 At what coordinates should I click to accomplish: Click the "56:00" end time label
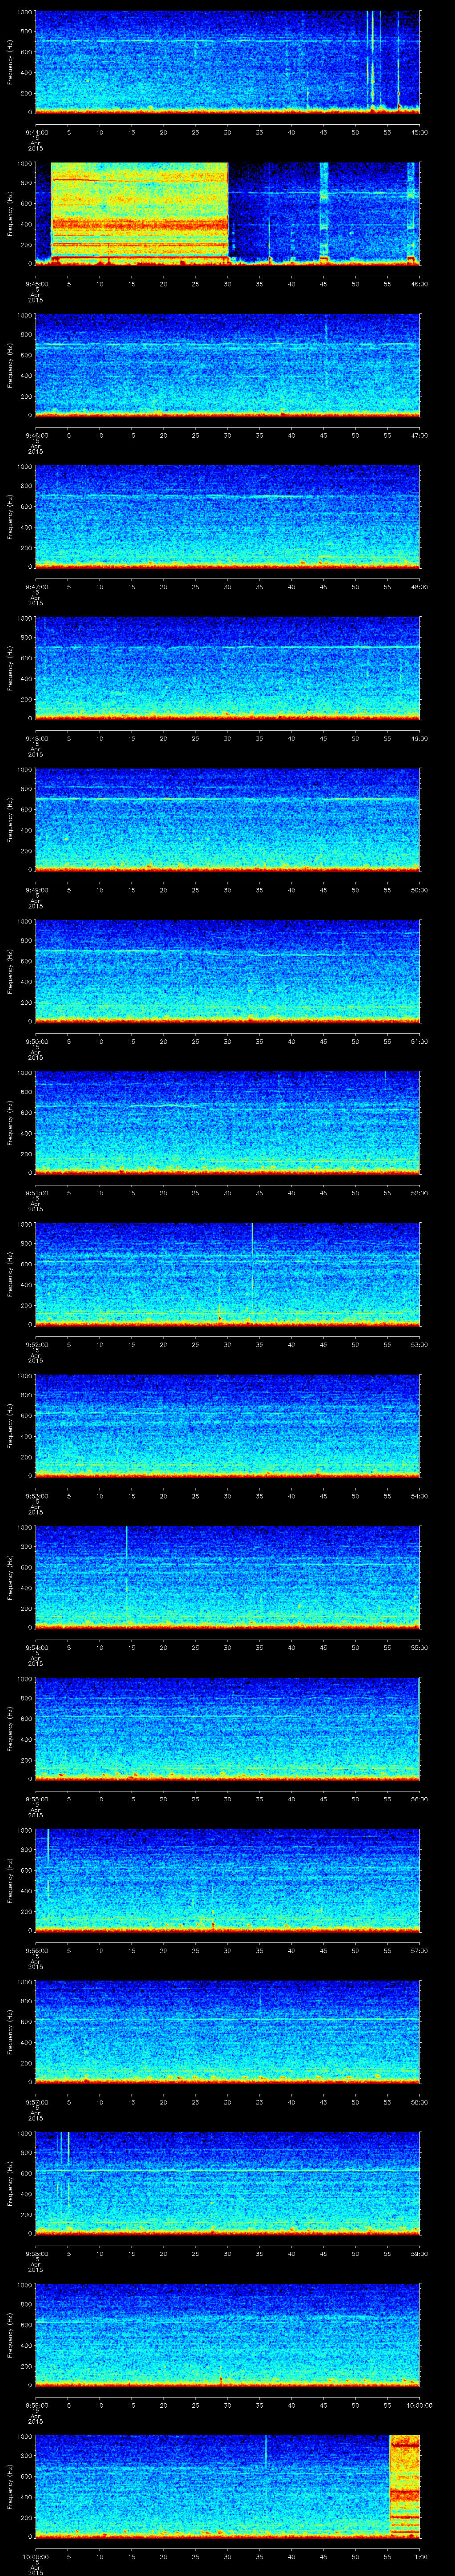click(420, 1799)
